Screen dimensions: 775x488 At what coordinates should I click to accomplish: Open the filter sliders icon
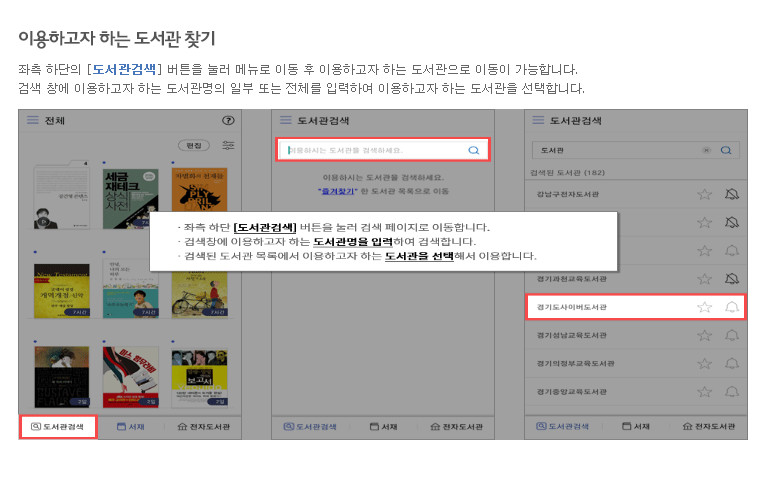[229, 145]
